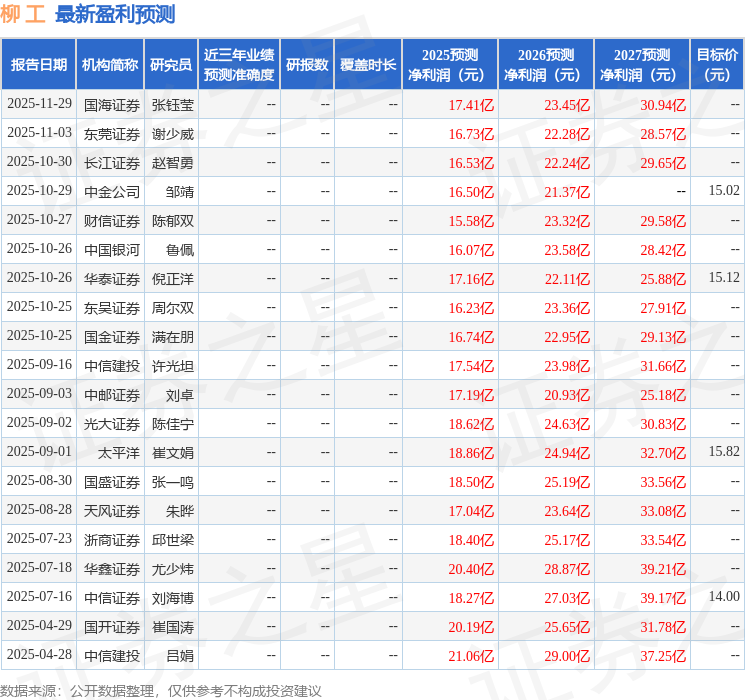Click the 研报数 column header
The width and height of the screenshot is (745, 700).
click(307, 64)
